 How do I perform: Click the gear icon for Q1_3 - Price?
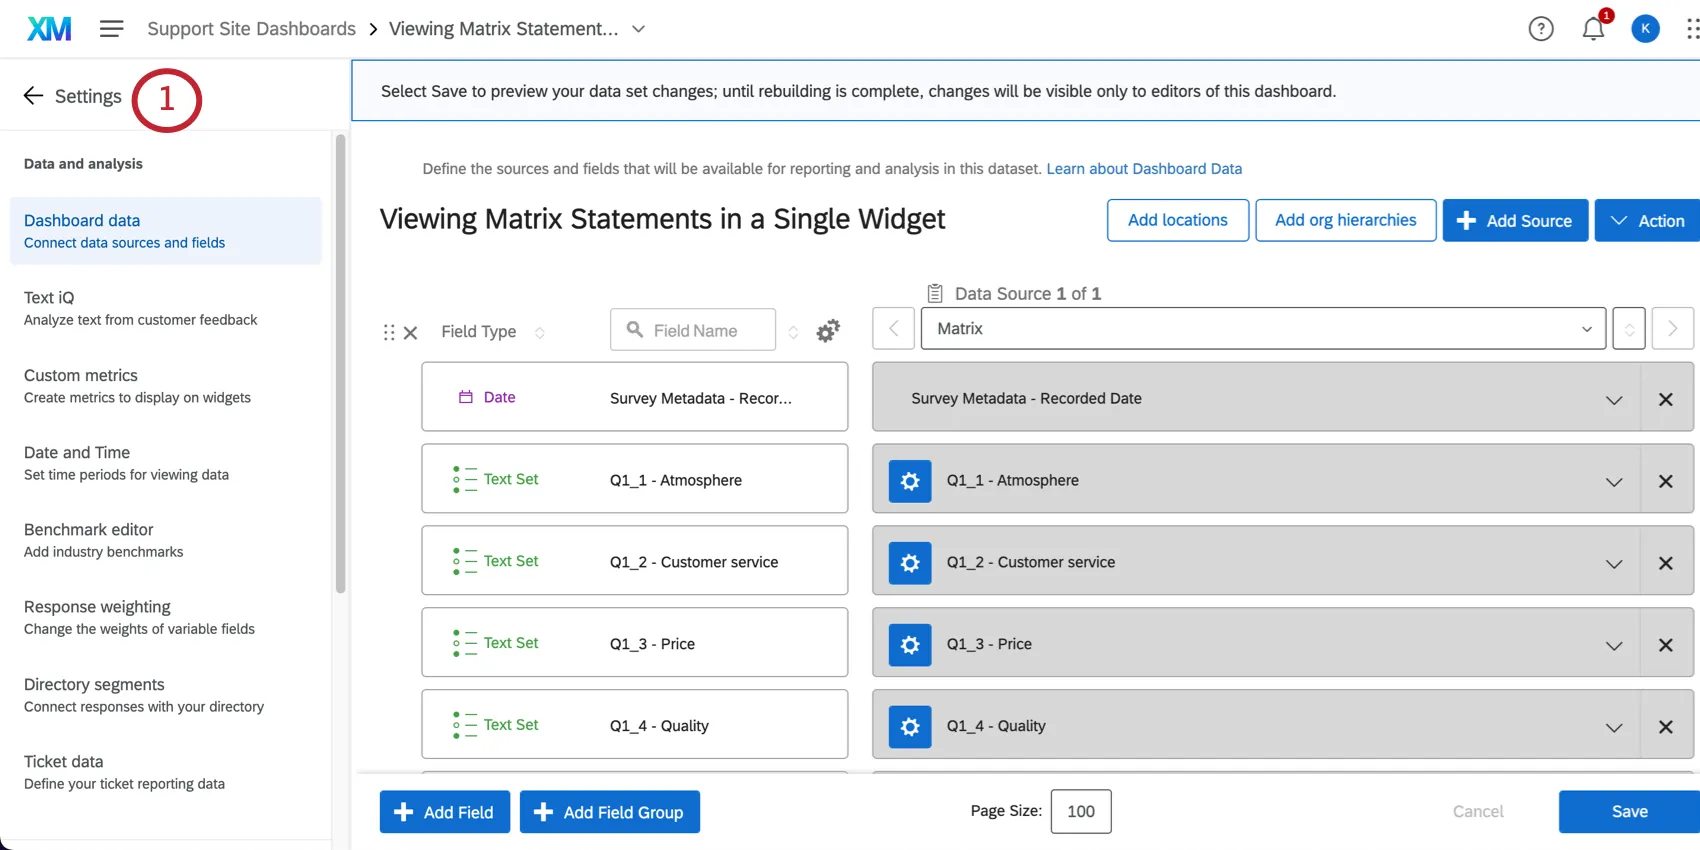tap(910, 645)
